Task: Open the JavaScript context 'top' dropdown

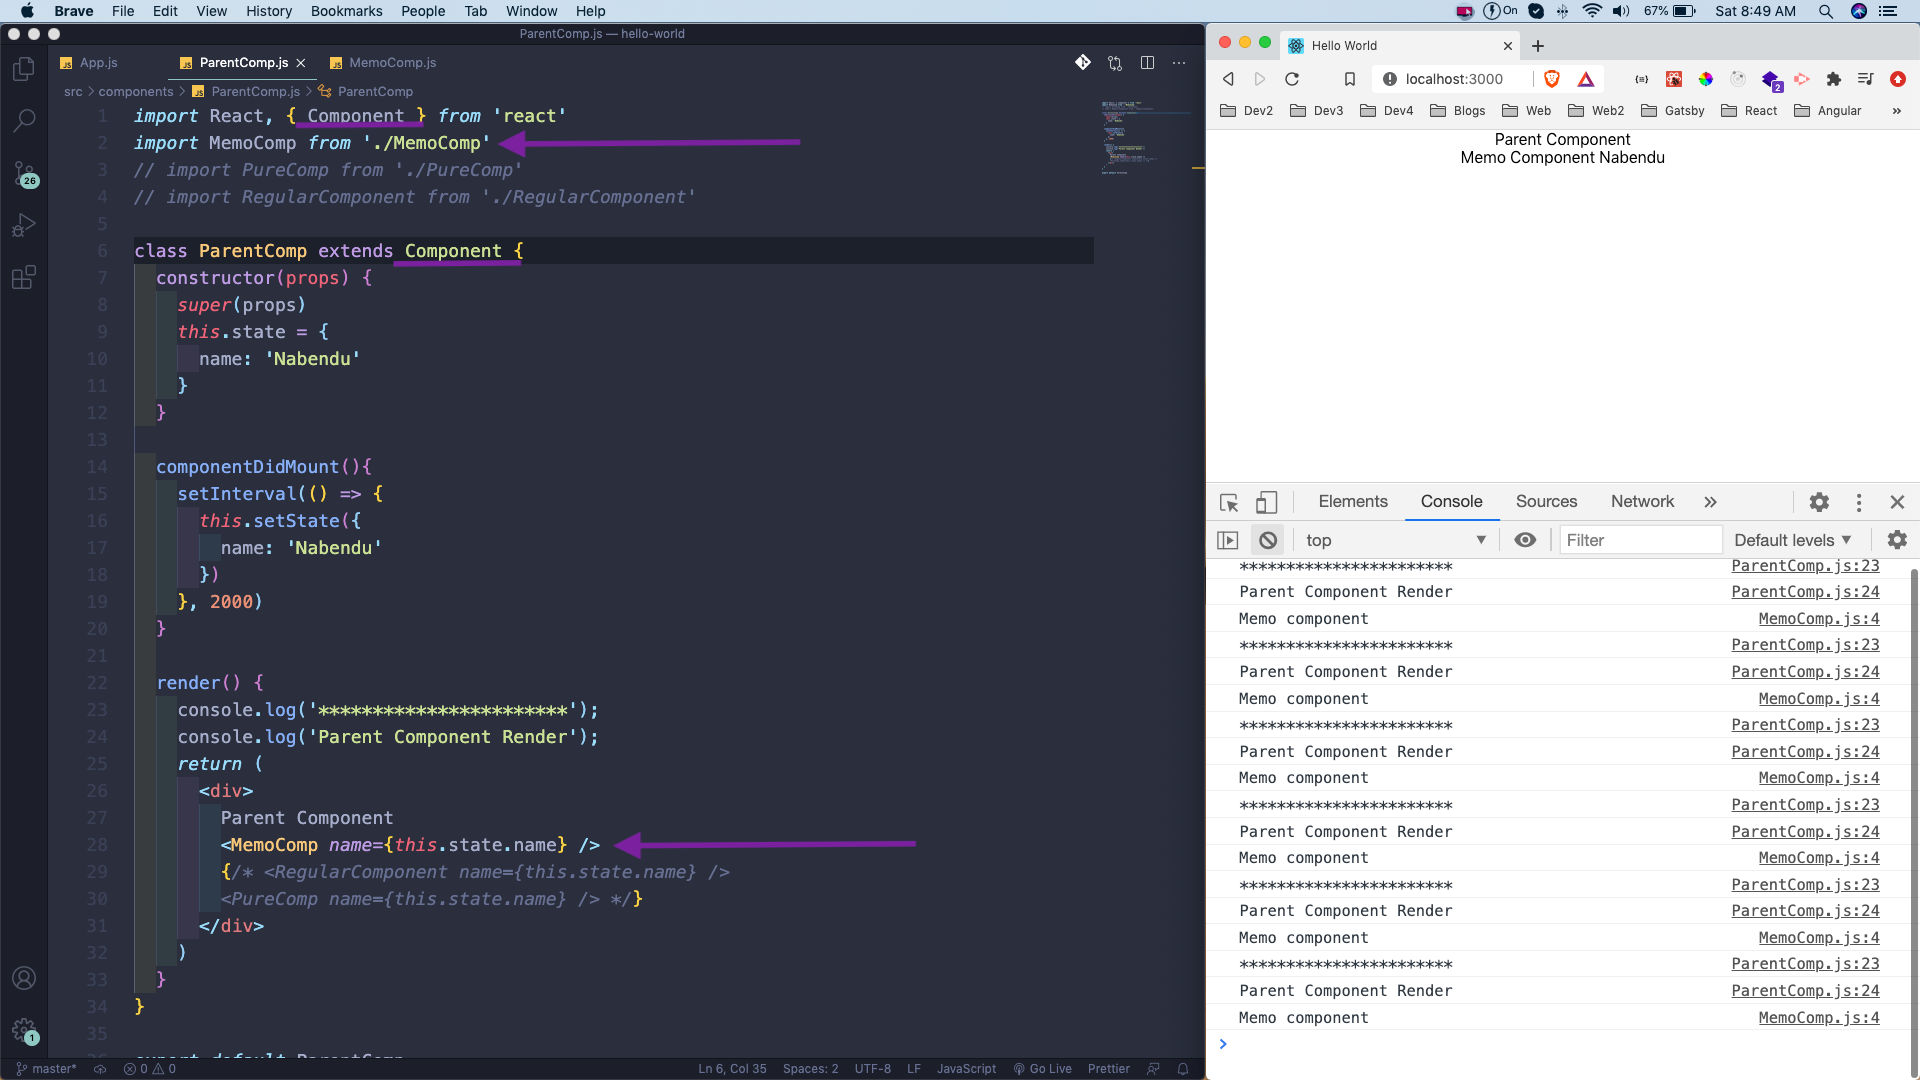Action: (x=1396, y=540)
